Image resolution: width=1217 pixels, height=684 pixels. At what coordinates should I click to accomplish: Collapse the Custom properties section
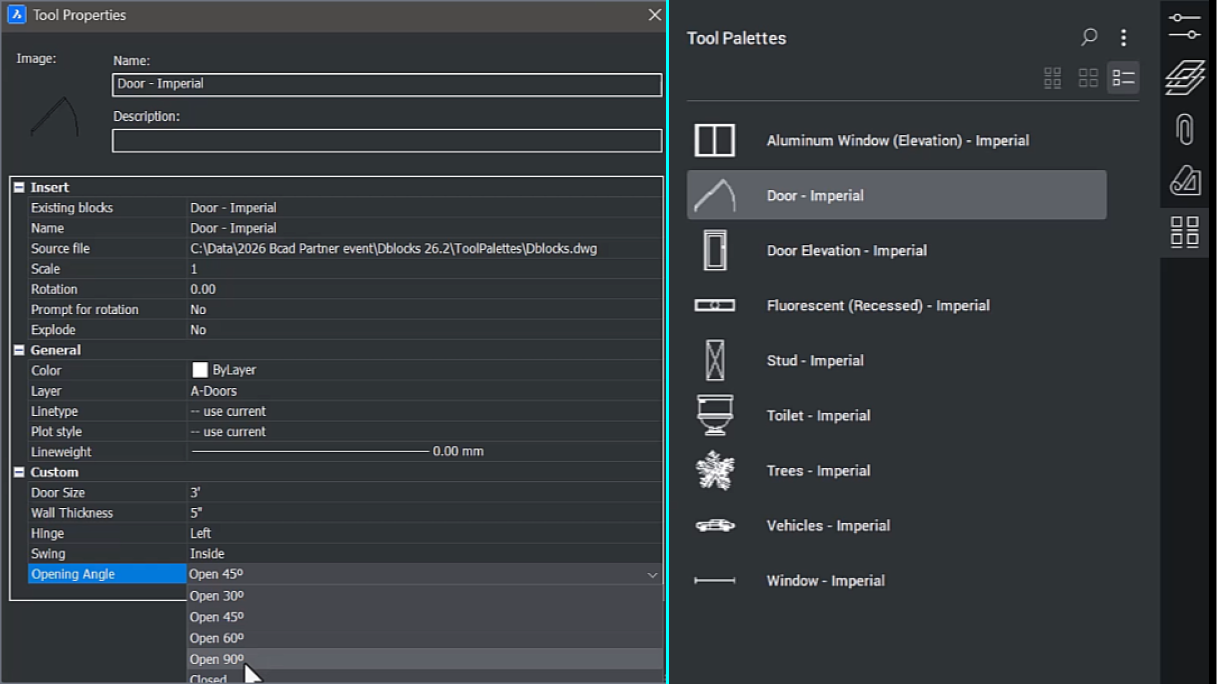pyautogui.click(x=20, y=471)
